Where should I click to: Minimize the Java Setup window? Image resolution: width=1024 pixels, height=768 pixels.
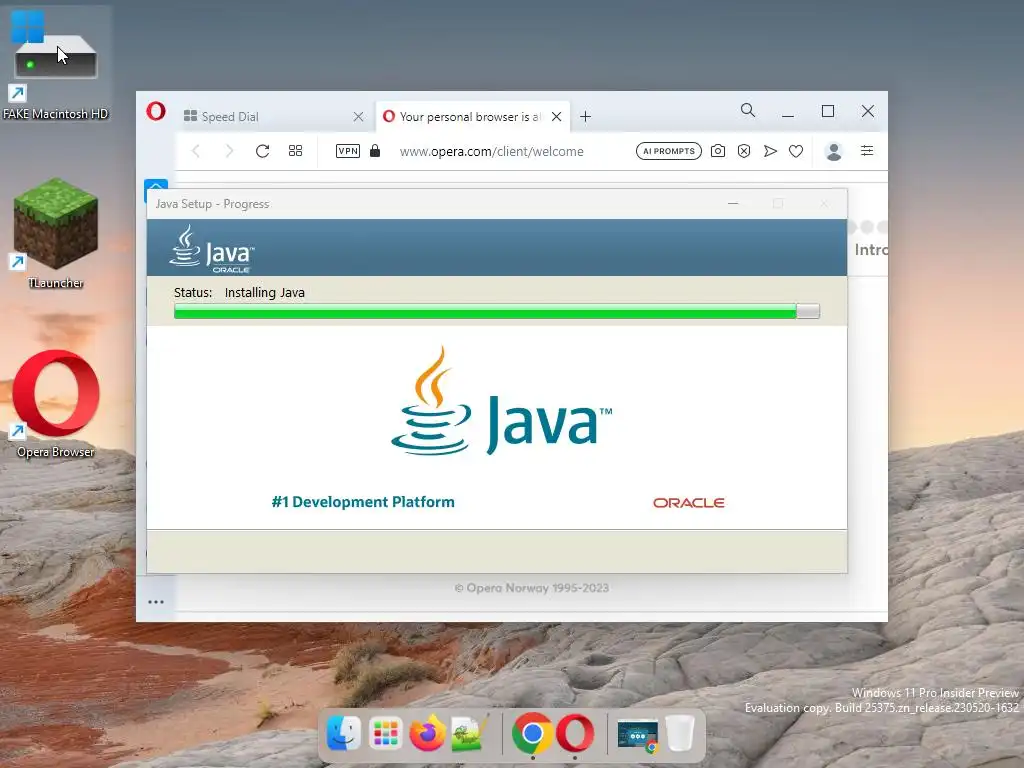pos(733,204)
